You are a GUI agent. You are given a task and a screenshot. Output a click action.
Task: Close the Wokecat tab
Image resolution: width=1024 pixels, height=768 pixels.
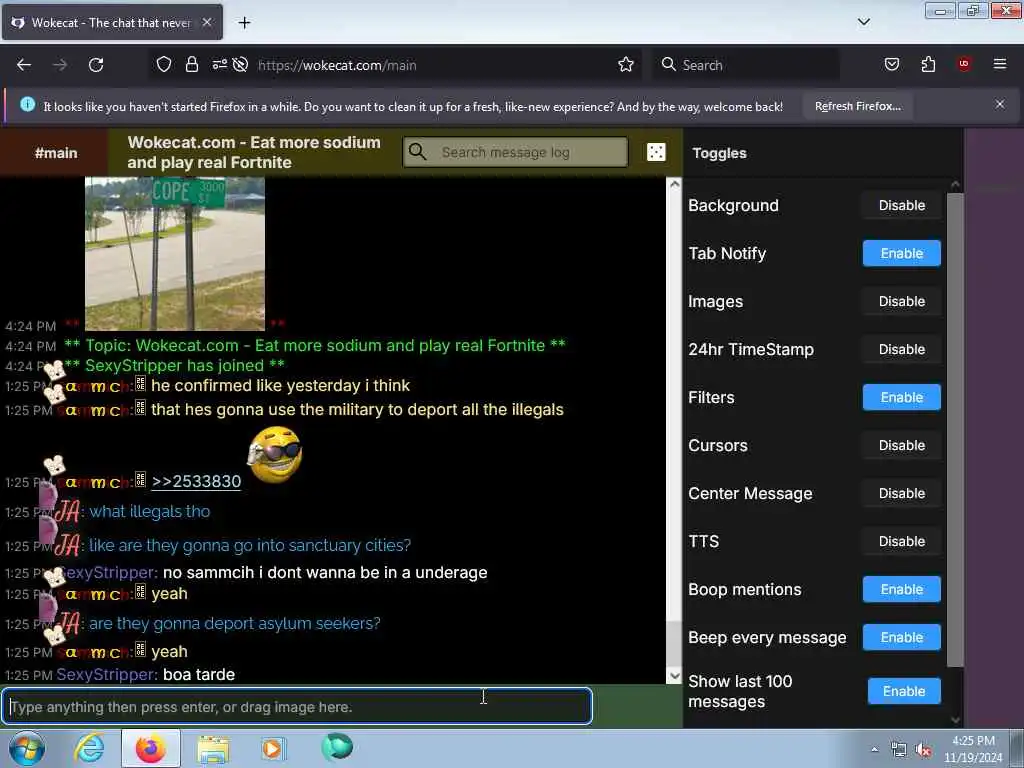click(206, 22)
